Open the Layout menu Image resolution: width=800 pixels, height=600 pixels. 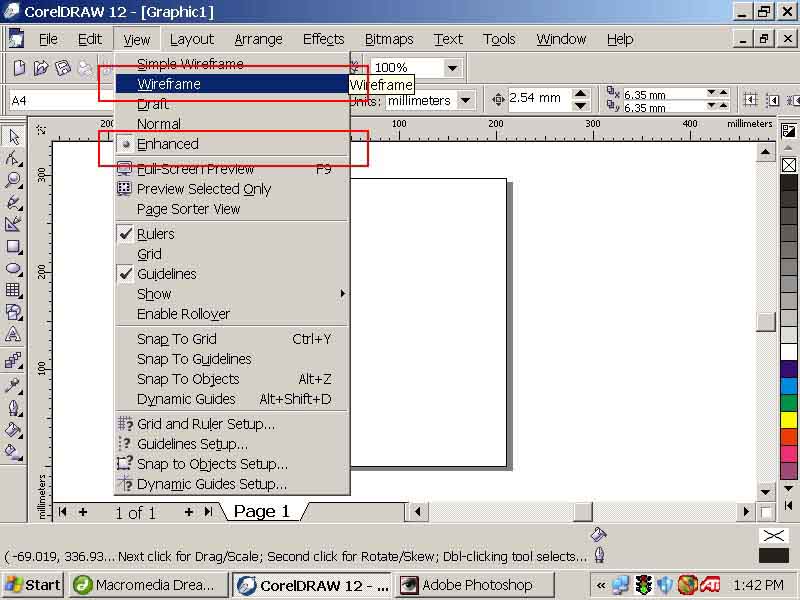[192, 39]
